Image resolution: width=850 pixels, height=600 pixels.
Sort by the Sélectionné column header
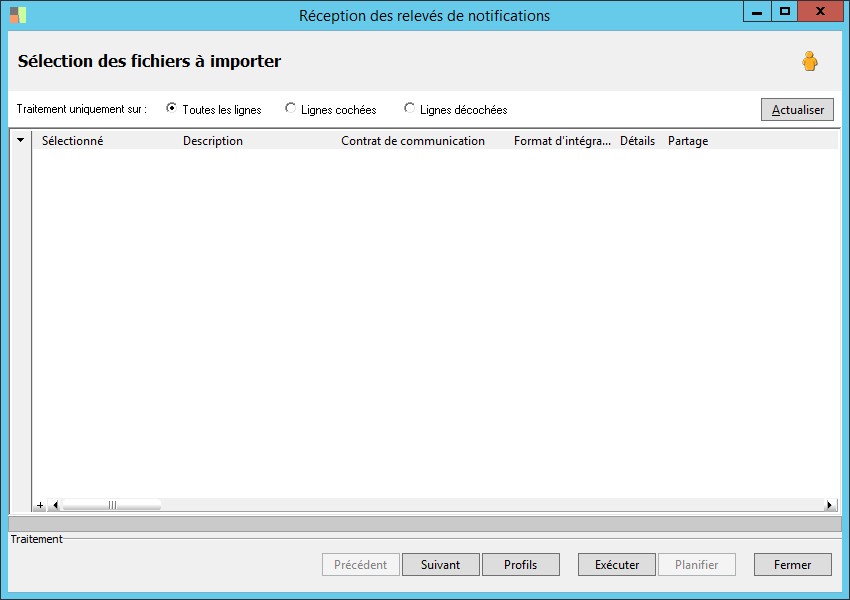(72, 141)
